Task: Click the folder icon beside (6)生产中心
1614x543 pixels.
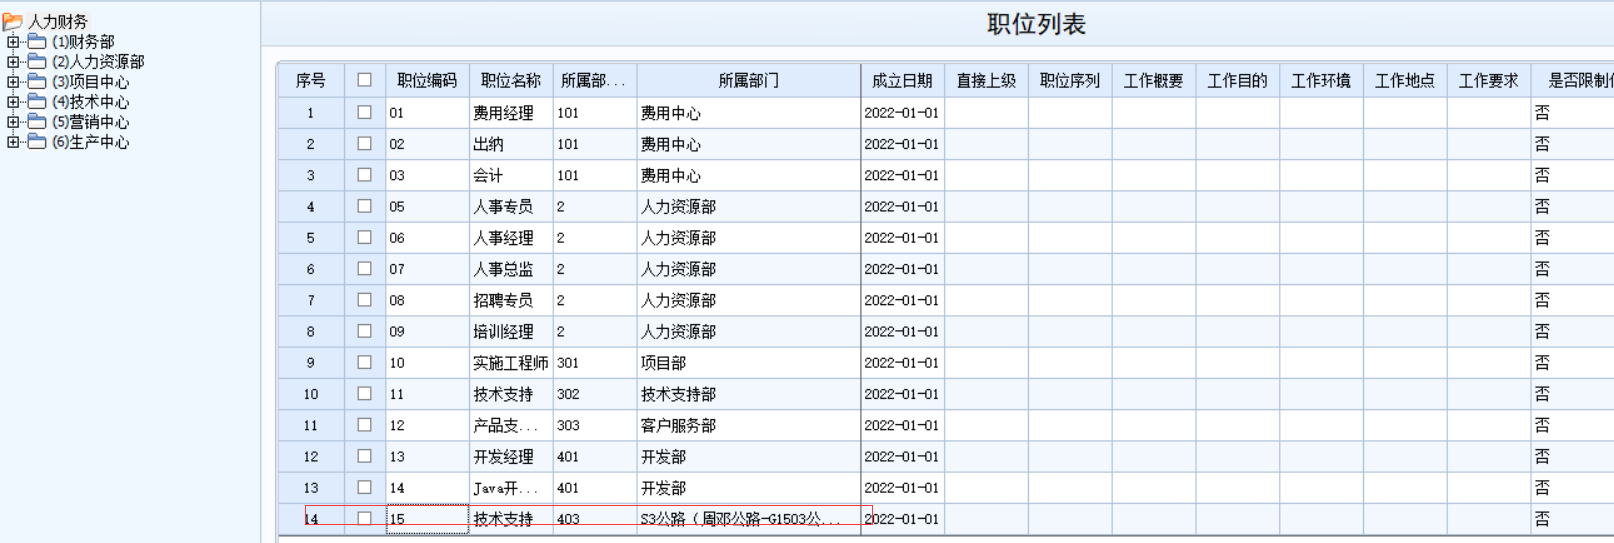Action: (x=37, y=142)
